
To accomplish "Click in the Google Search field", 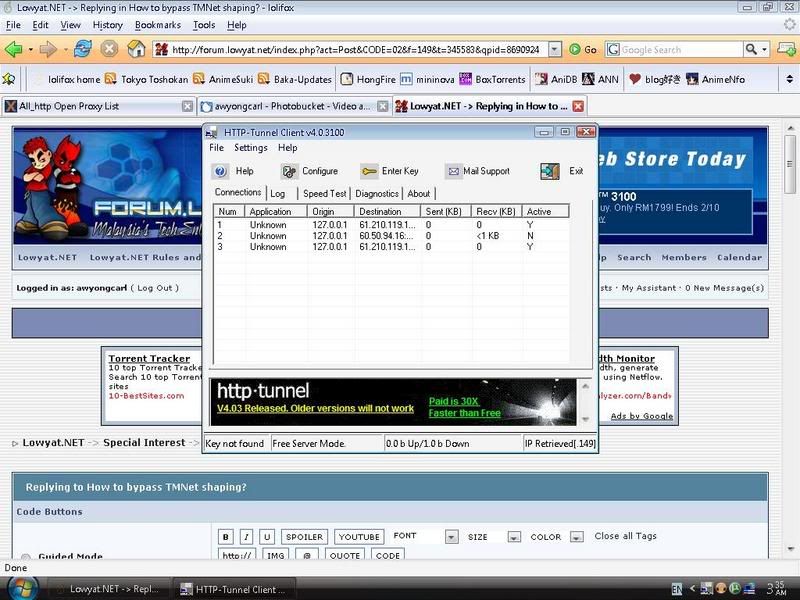I will (x=681, y=49).
